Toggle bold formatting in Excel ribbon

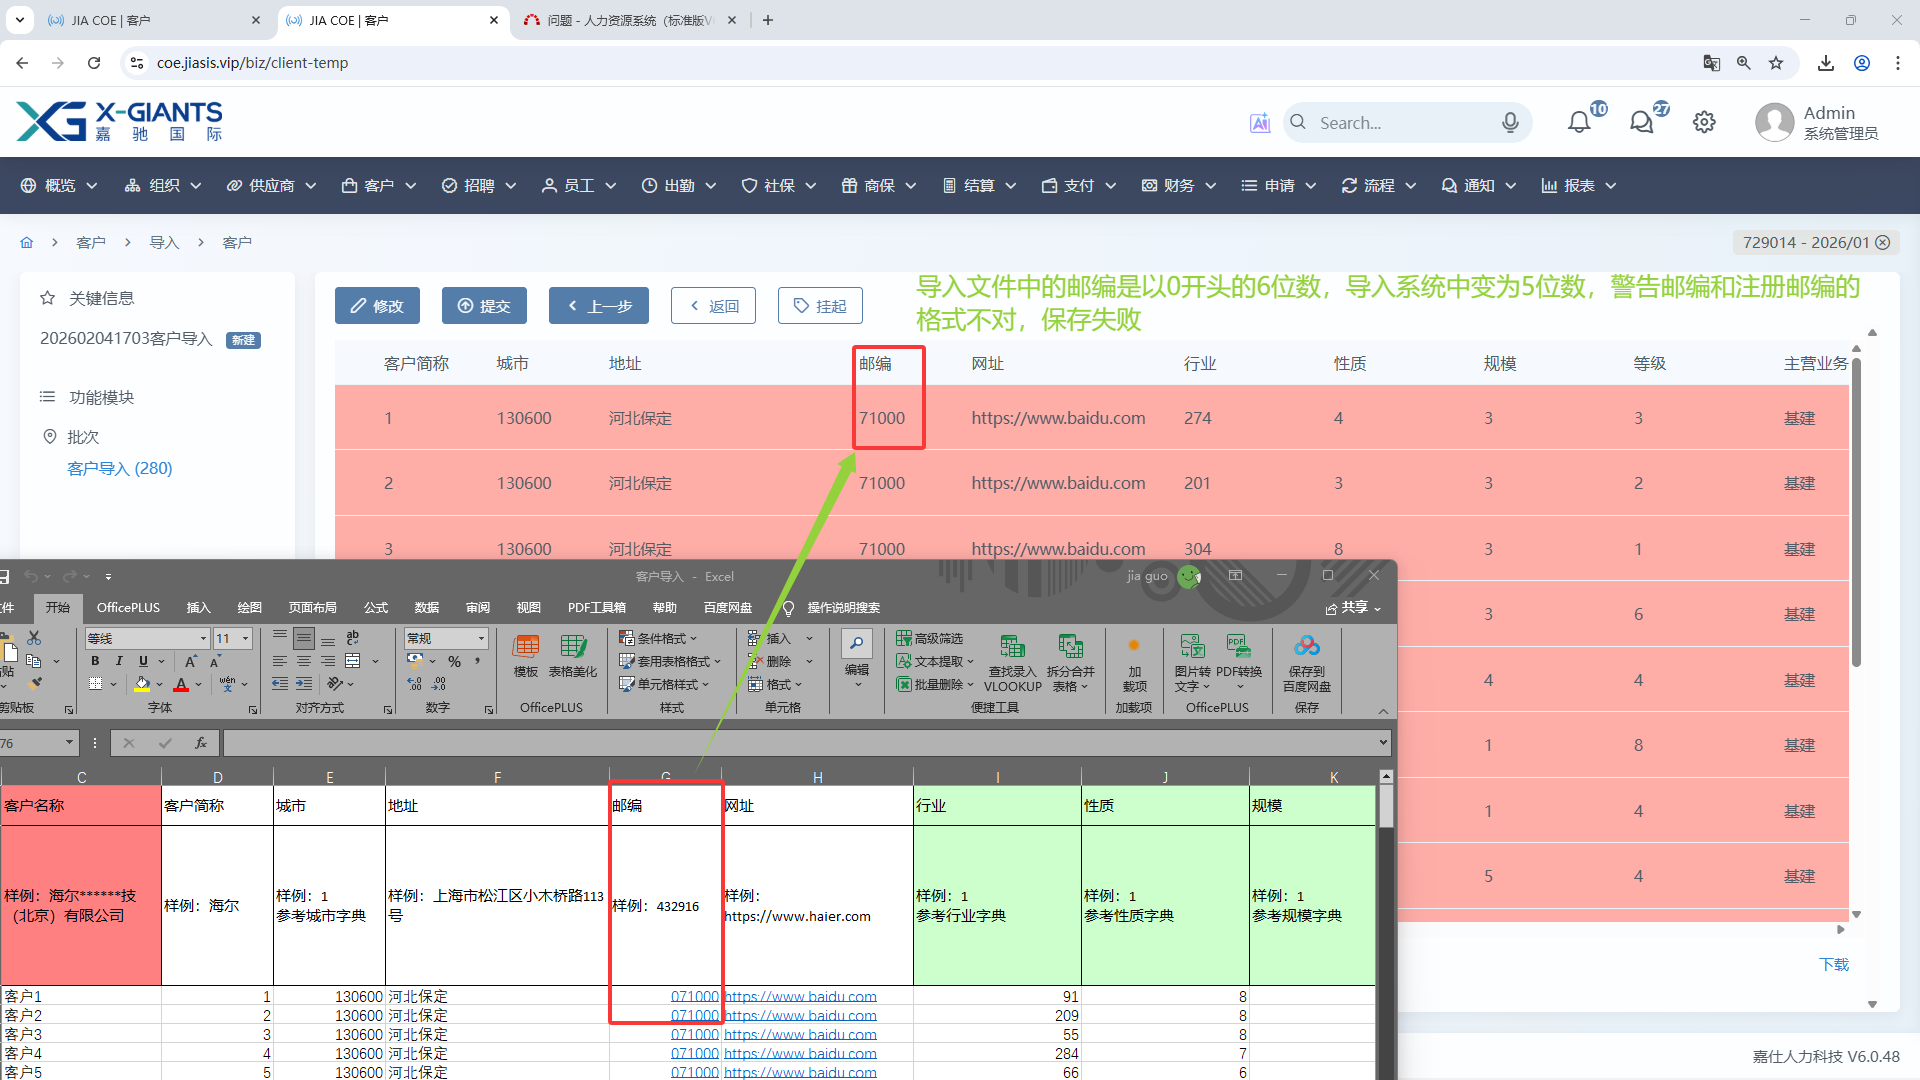95,661
